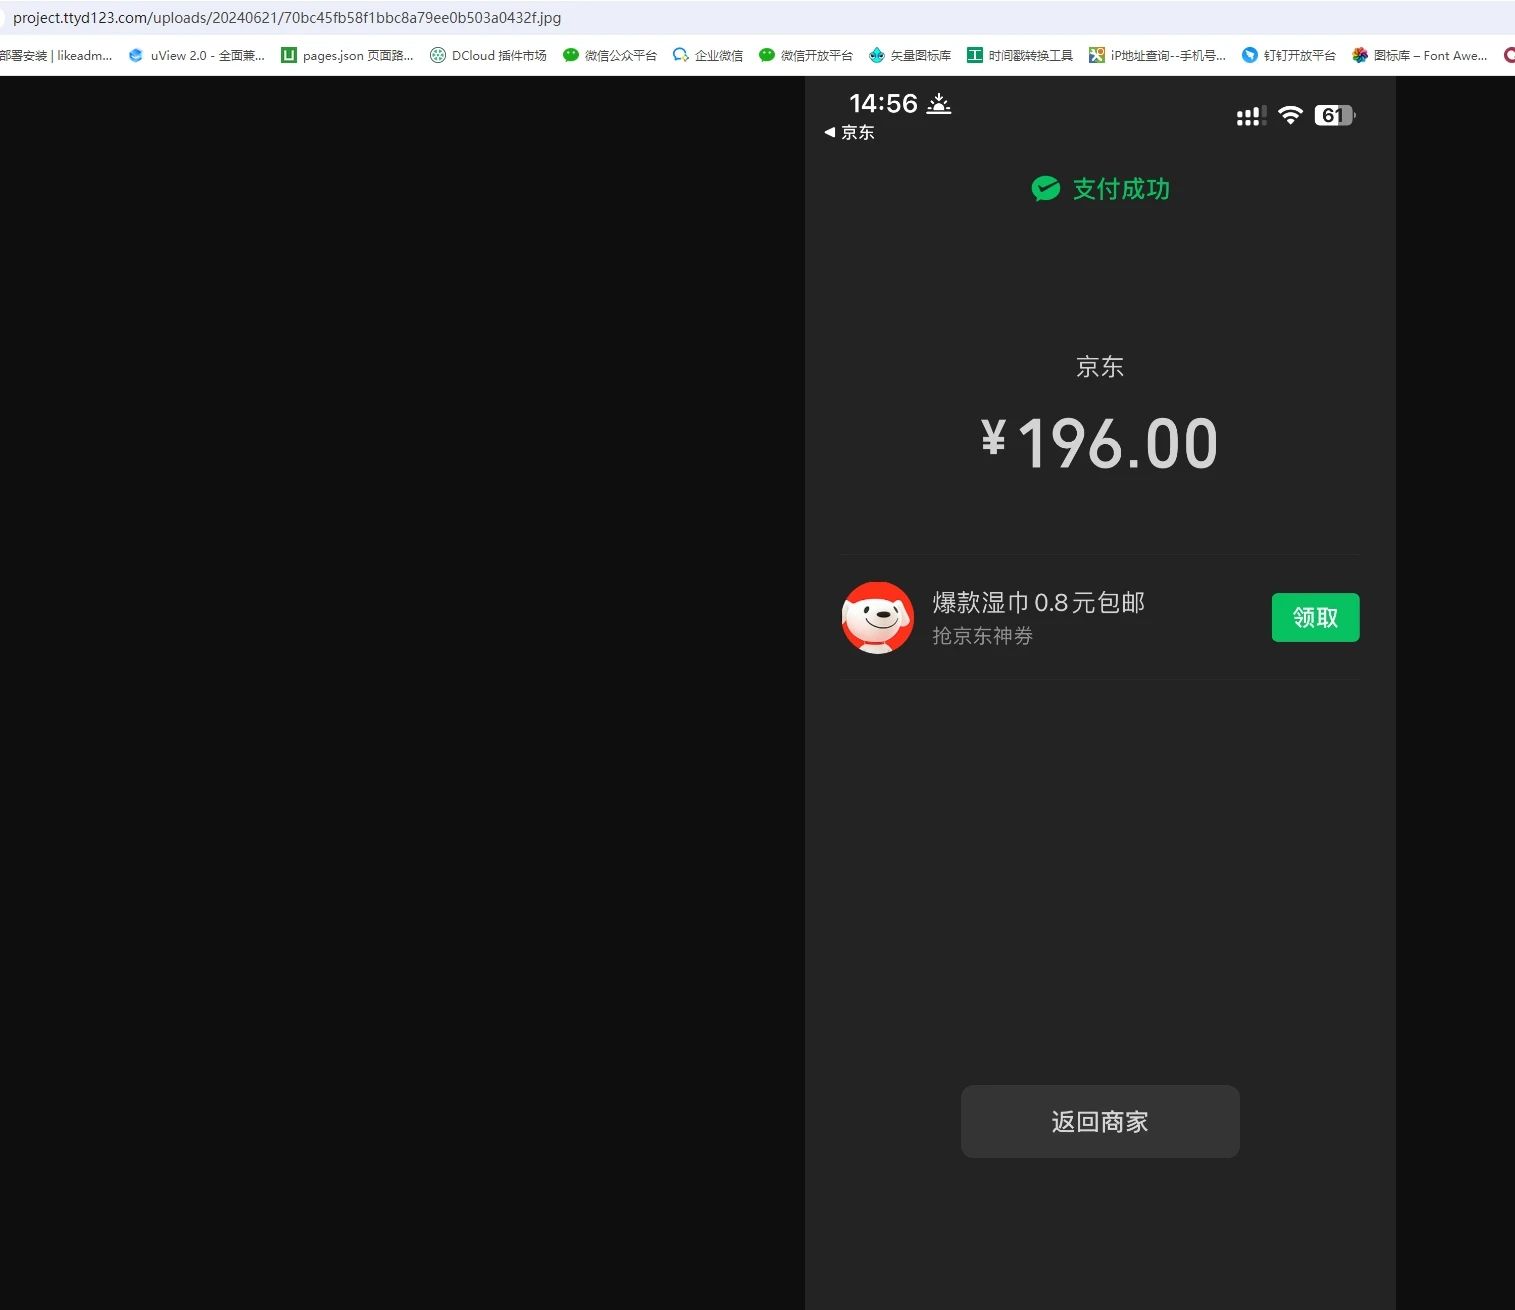1515x1310 pixels.
Task: Open the 钉钉开放平台 bookmark
Action: [1289, 56]
